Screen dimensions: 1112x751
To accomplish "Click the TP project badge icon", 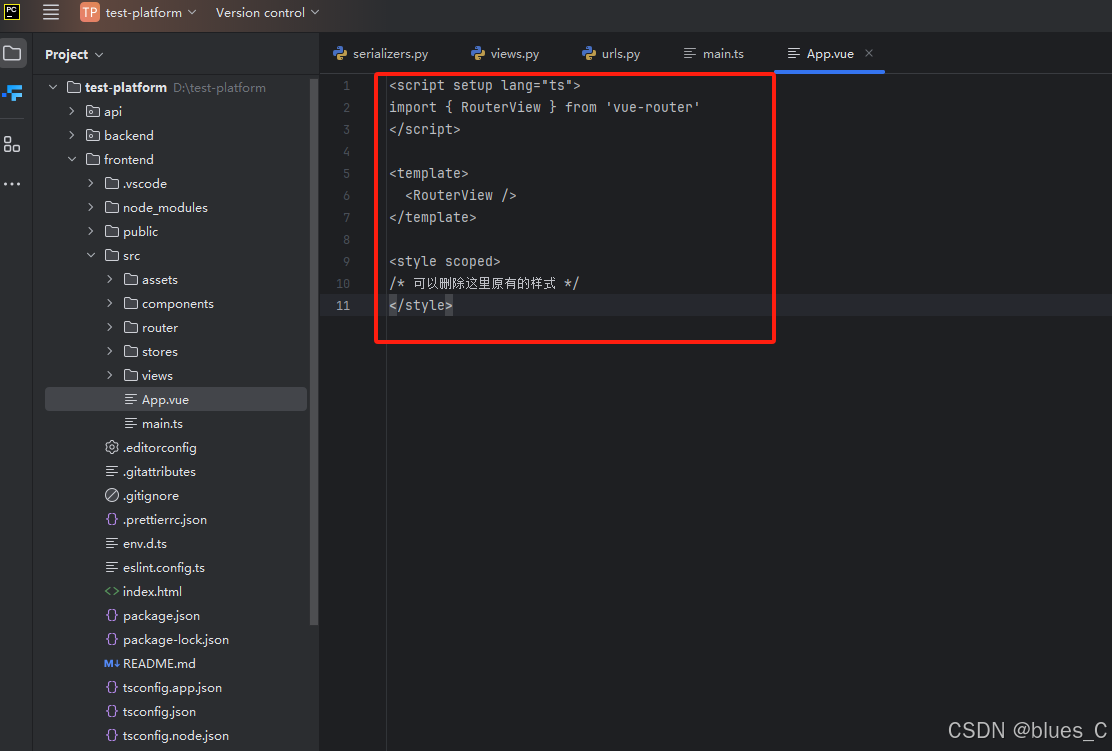I will click(89, 12).
